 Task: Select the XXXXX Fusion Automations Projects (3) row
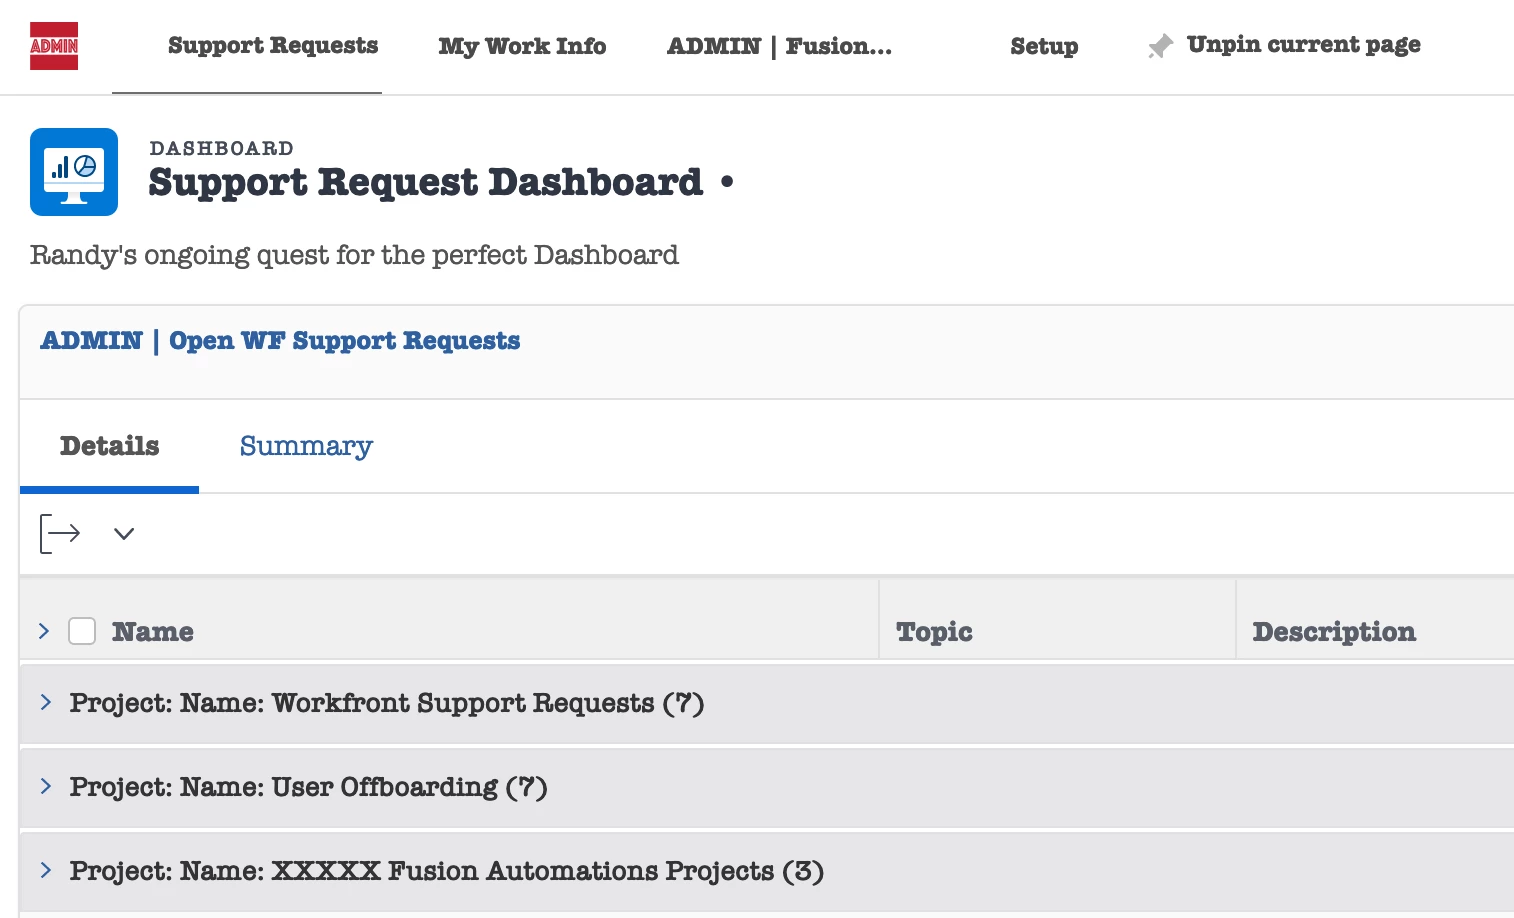[x=767, y=871]
